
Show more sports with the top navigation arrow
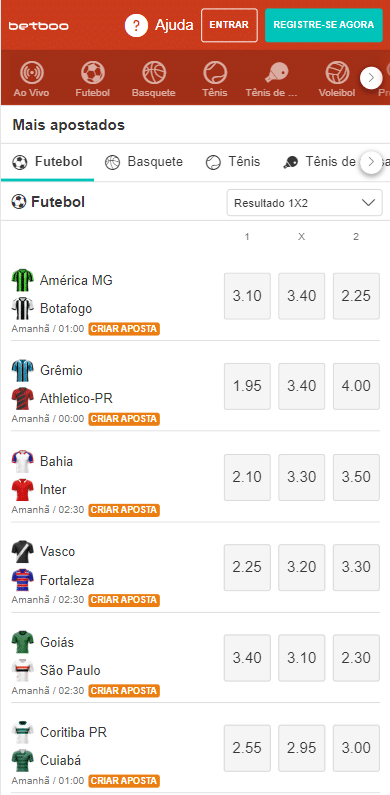click(371, 78)
